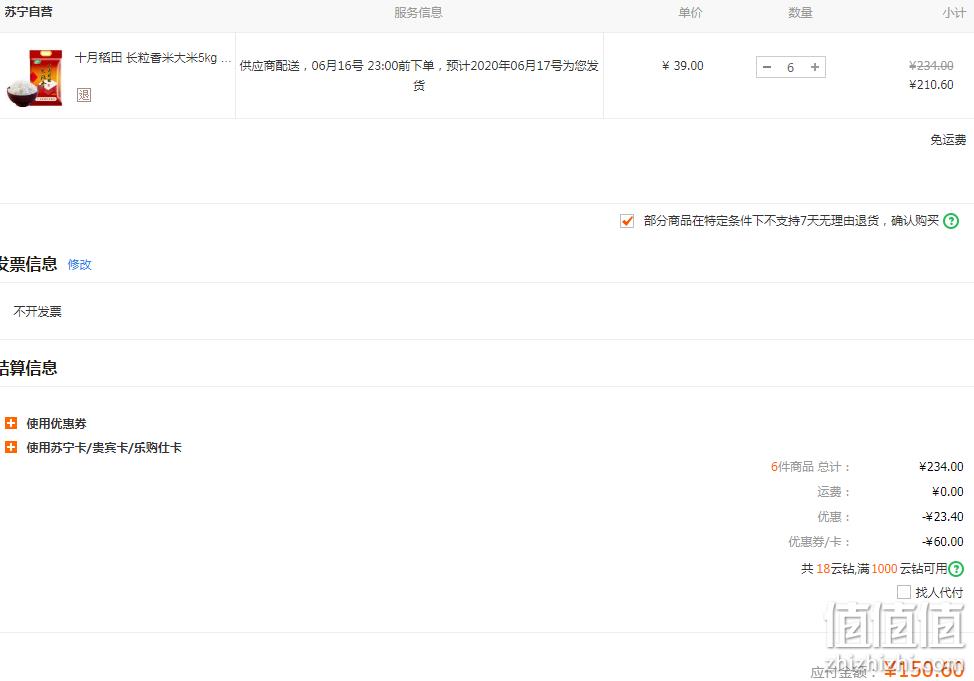Click the 数量 column header
The image size is (974, 681).
click(x=800, y=12)
